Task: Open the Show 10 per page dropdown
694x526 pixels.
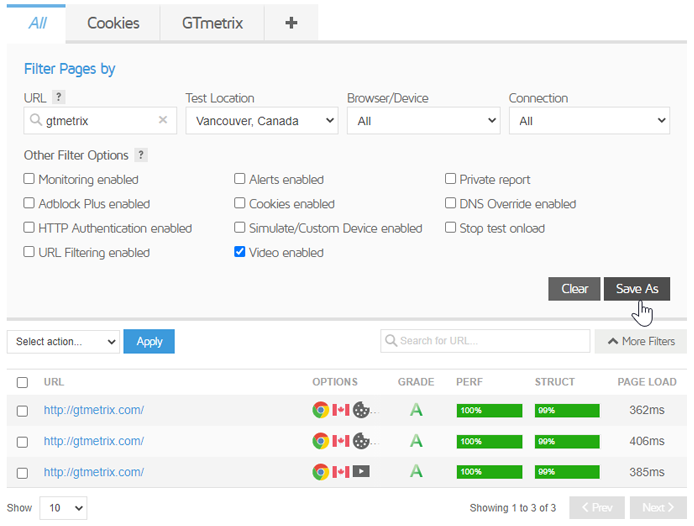Action: 63,508
